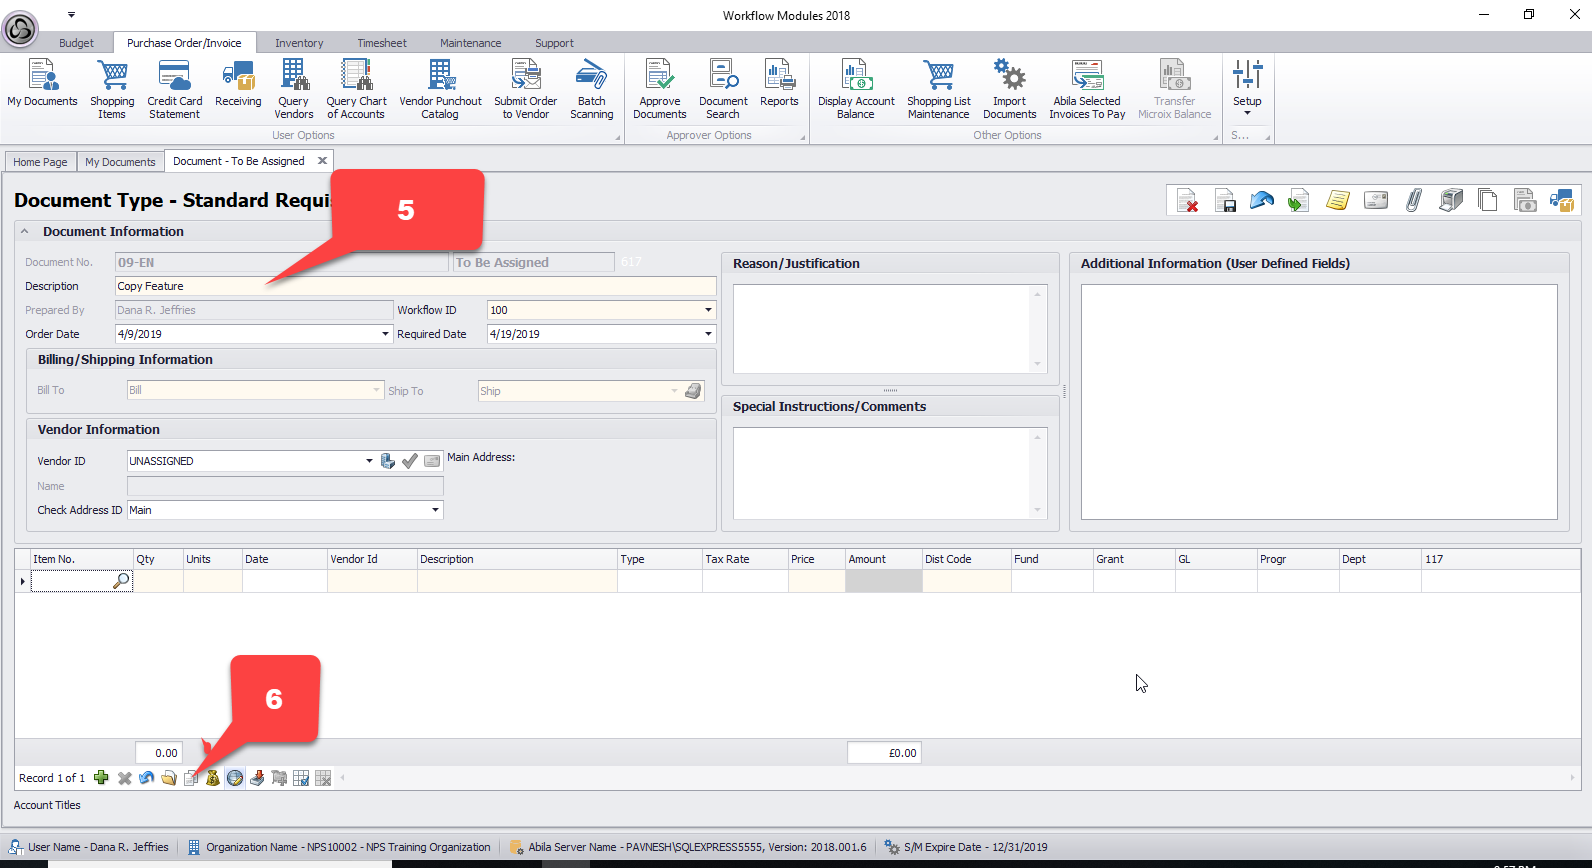1592x868 pixels.
Task: Click the Setup button in ribbon
Action: pyautogui.click(x=1247, y=85)
